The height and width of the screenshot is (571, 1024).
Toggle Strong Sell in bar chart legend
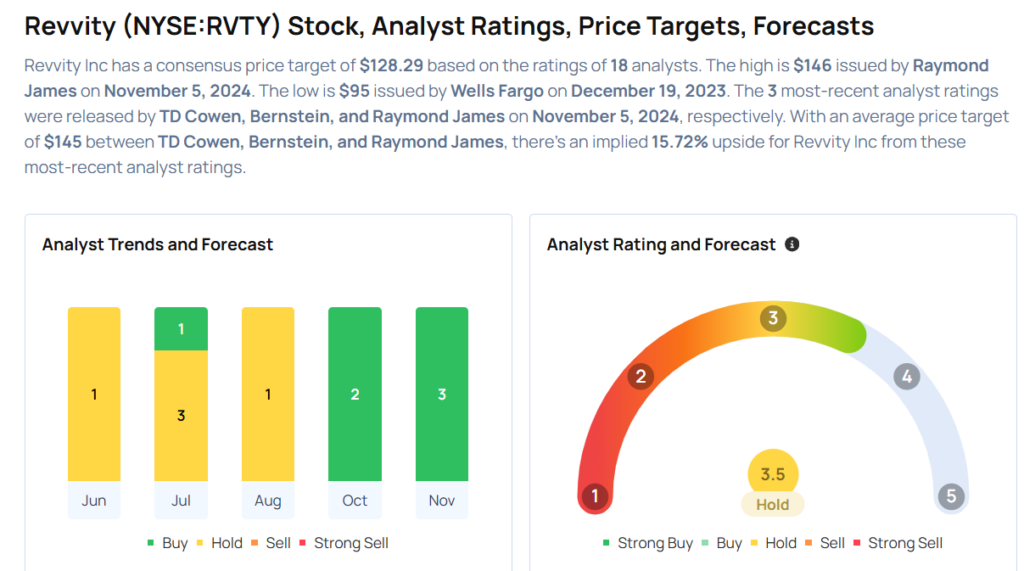click(x=343, y=543)
